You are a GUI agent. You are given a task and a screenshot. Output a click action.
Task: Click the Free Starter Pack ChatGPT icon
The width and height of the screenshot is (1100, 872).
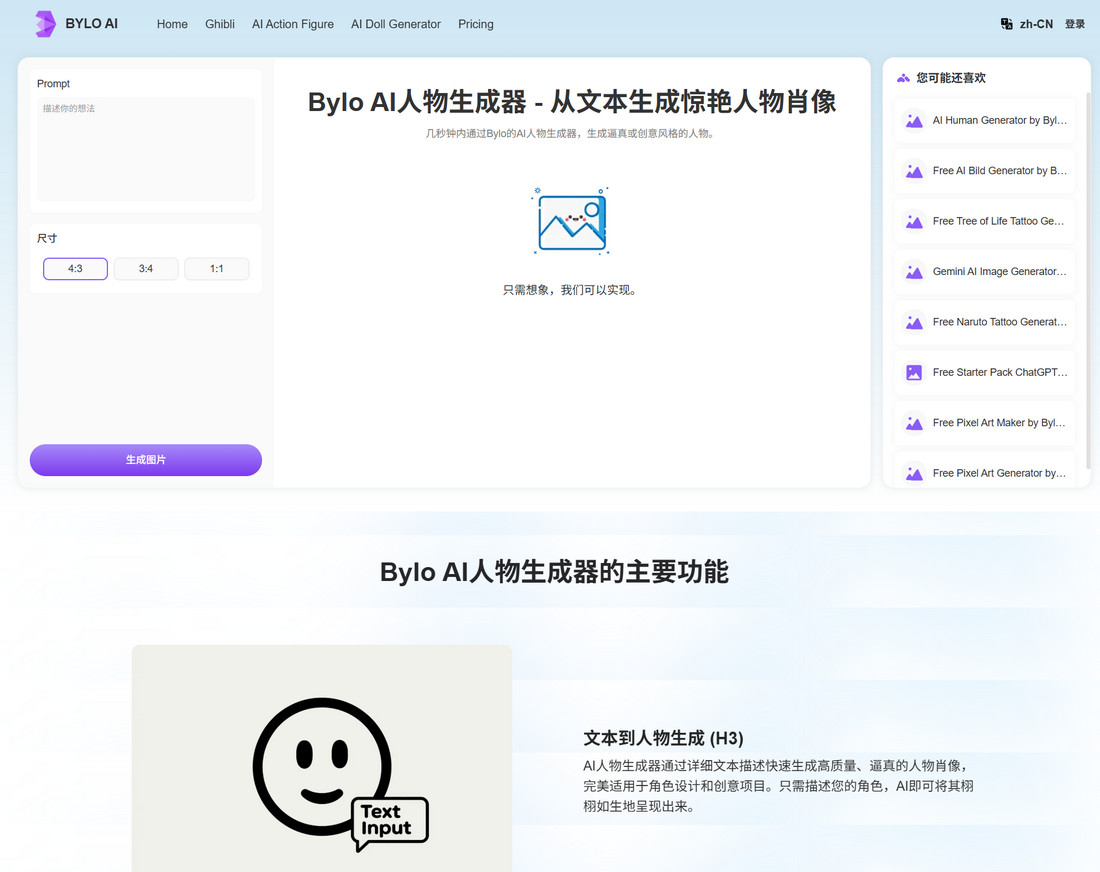(x=914, y=373)
